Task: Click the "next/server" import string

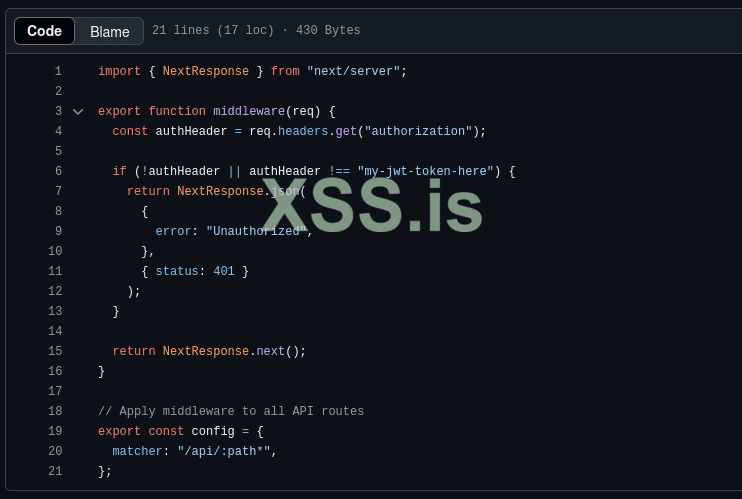Action: [353, 71]
